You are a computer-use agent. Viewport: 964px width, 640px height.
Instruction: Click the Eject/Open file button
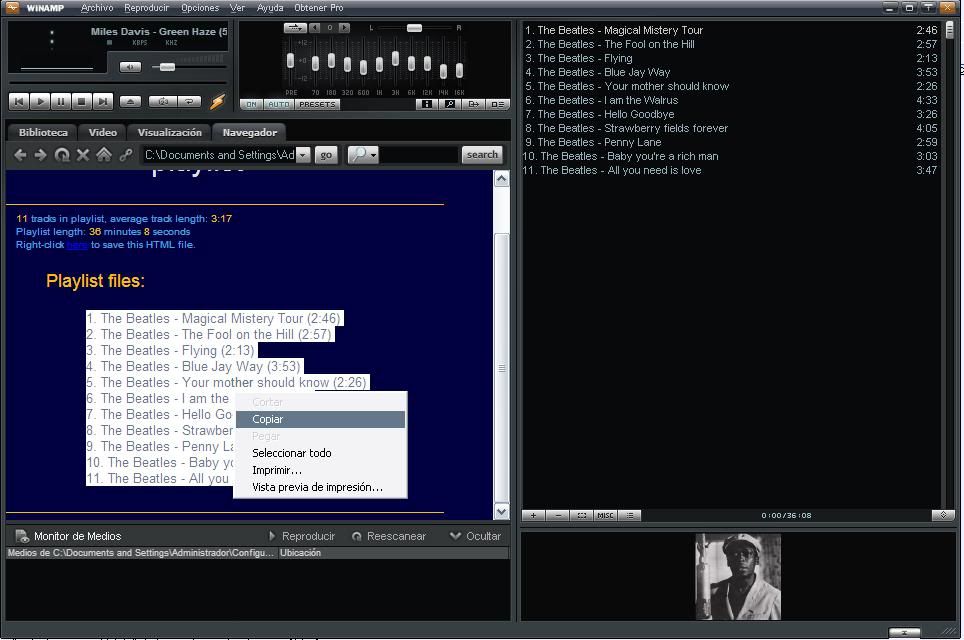130,102
